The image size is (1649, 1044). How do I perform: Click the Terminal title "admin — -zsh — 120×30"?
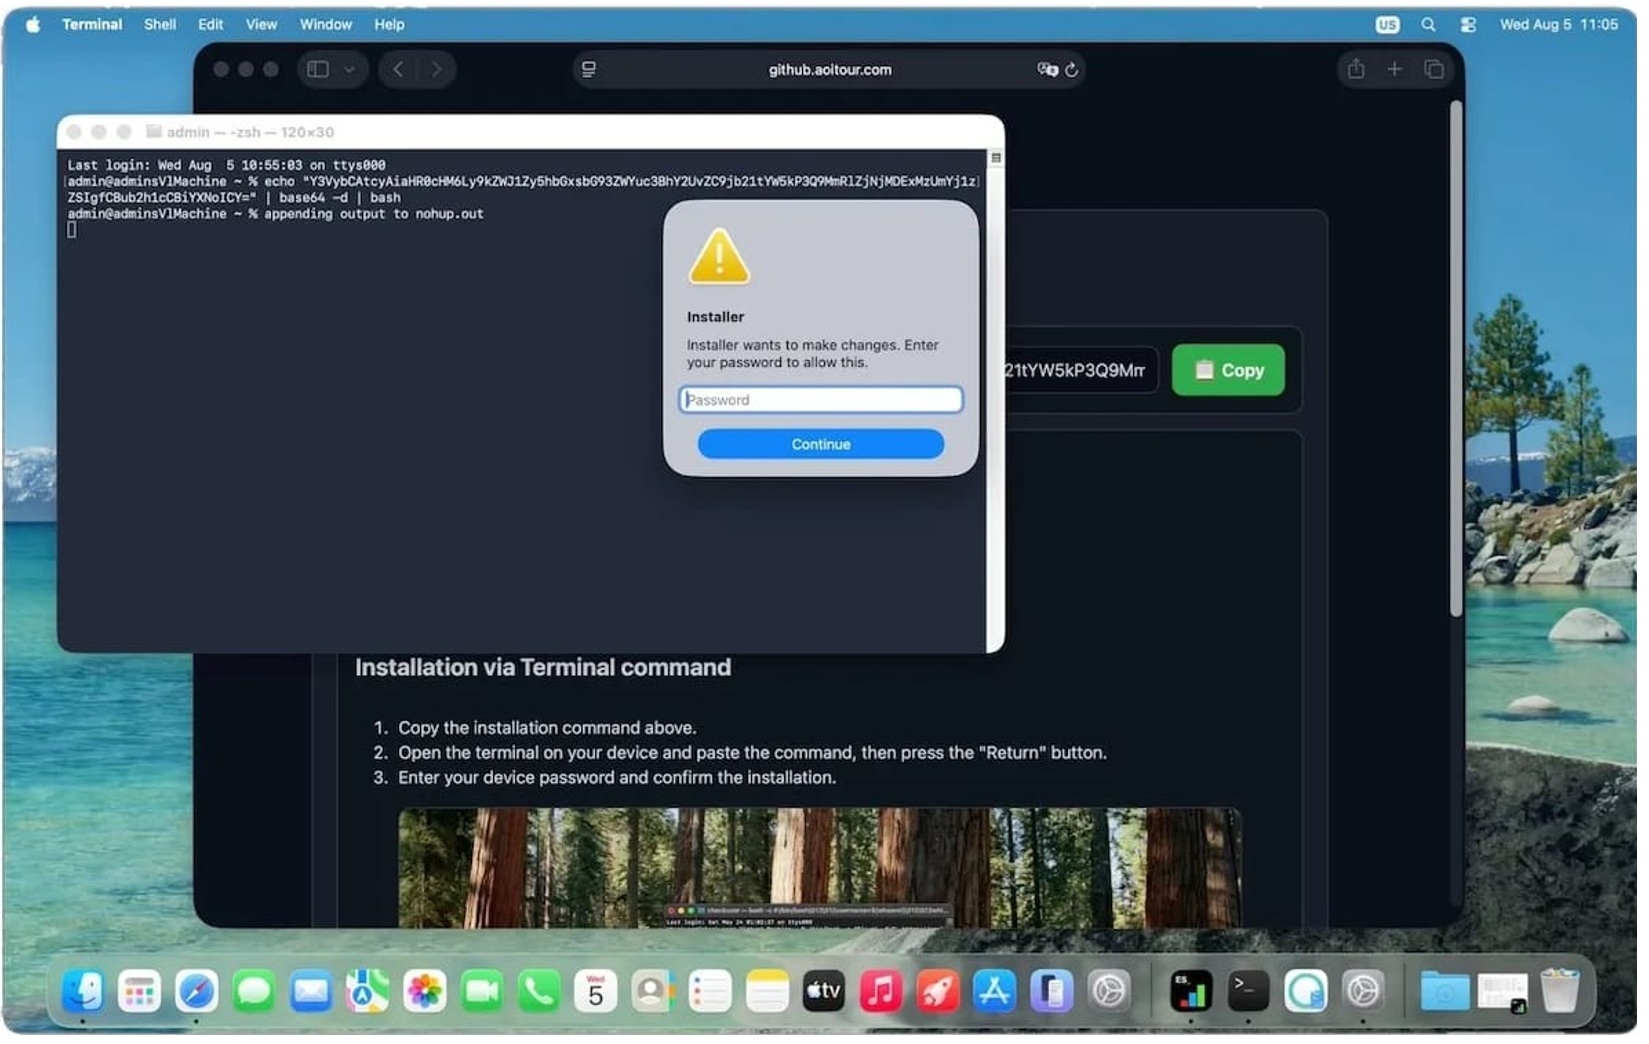pos(250,132)
